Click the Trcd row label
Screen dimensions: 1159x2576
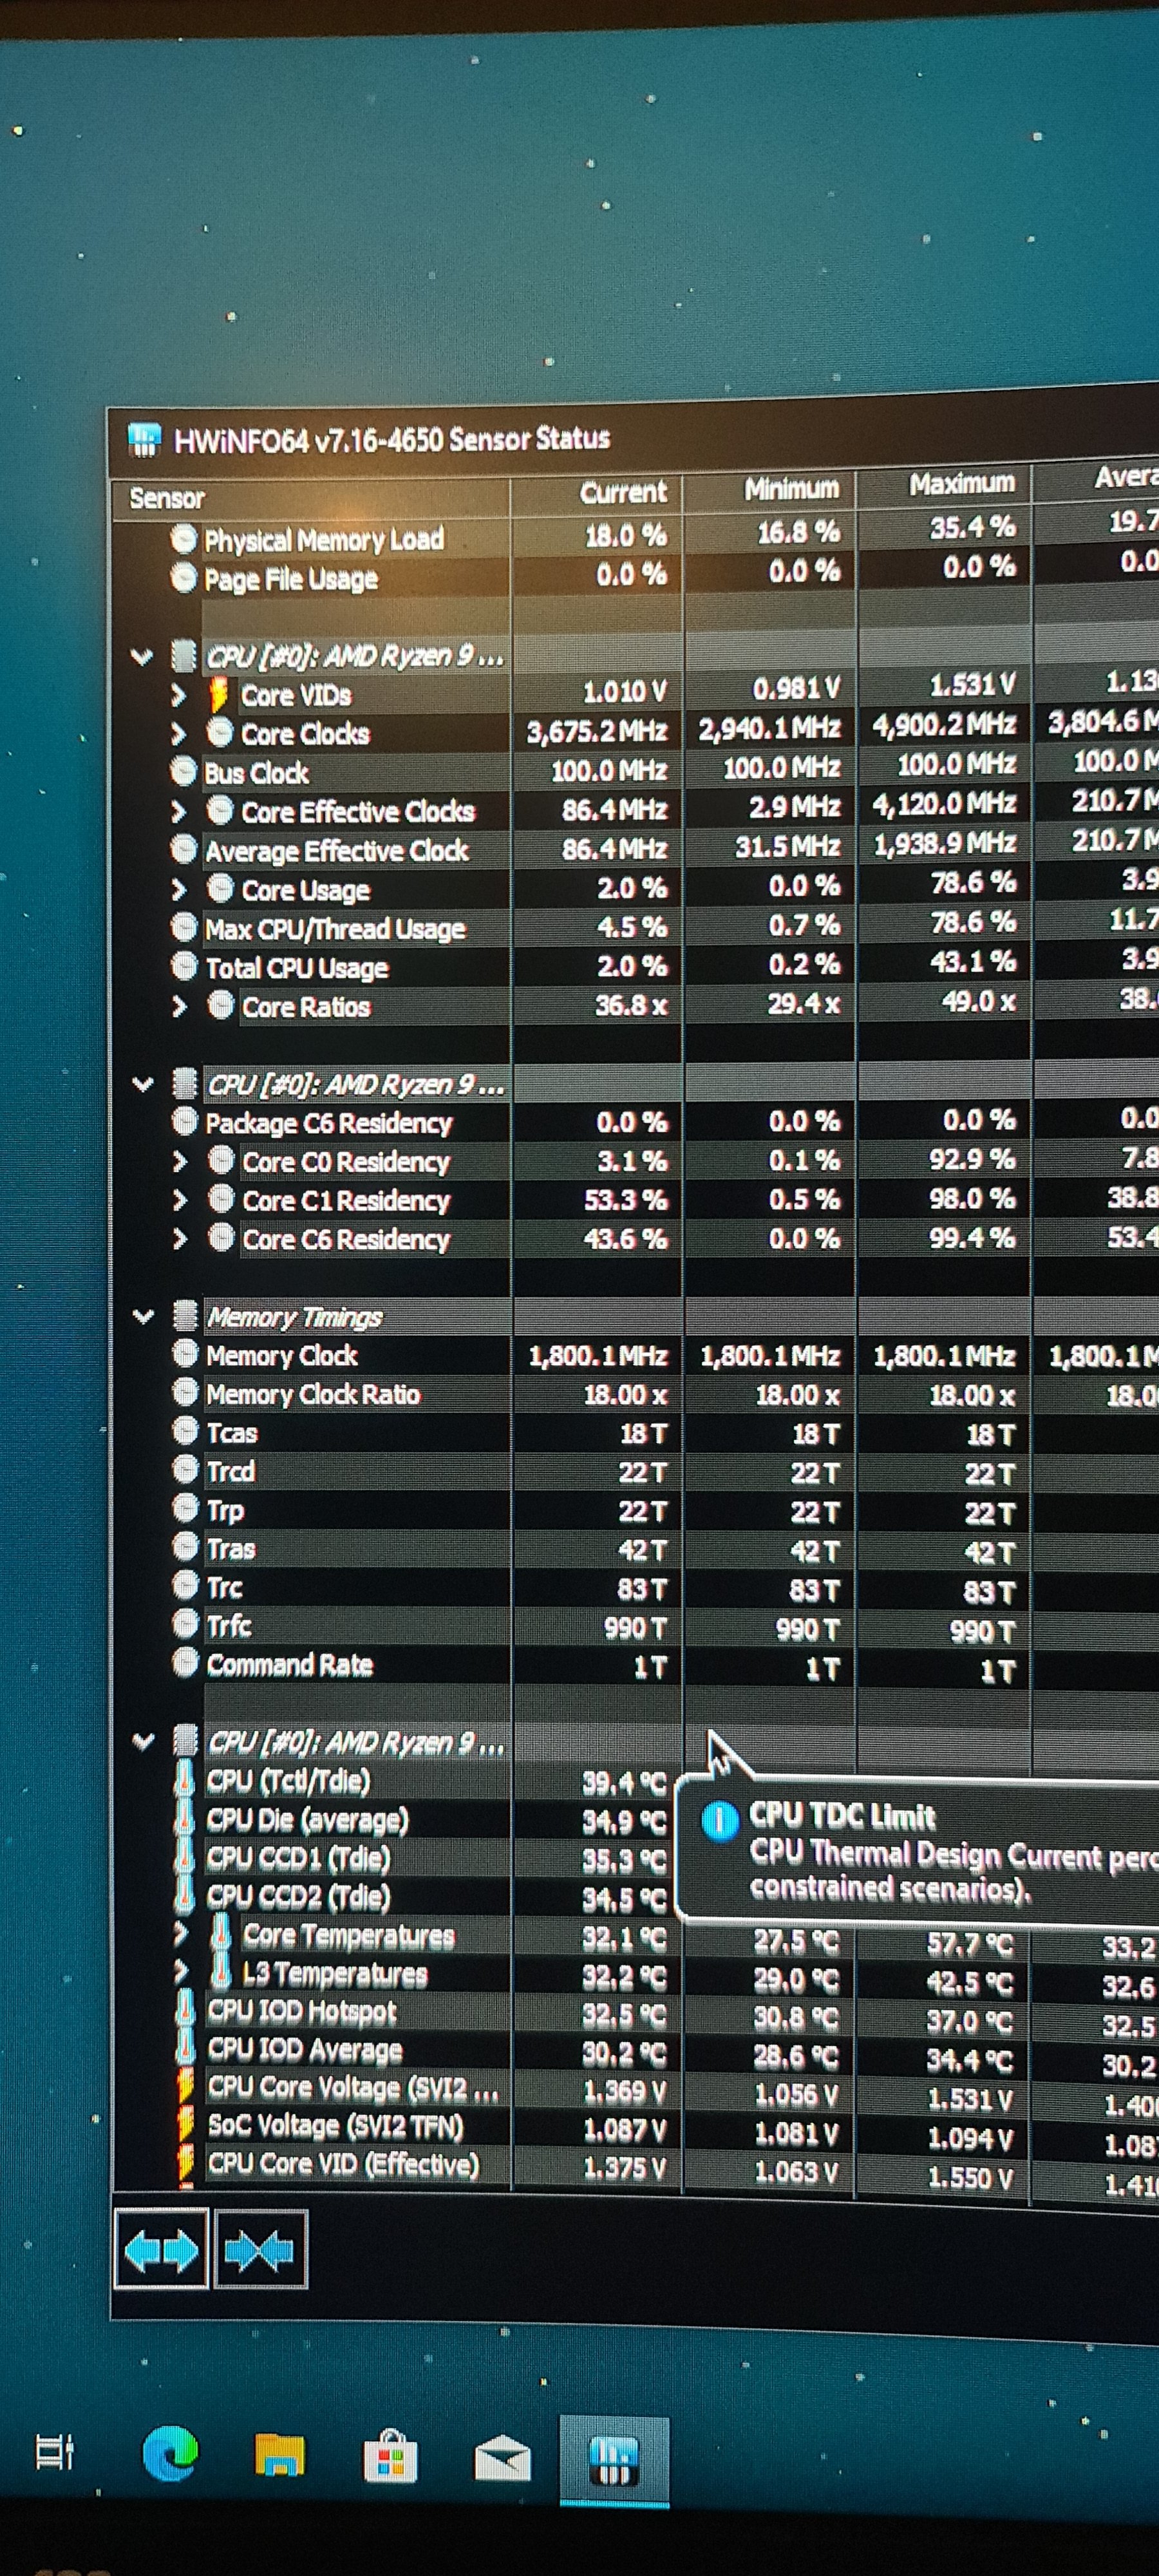click(231, 1471)
